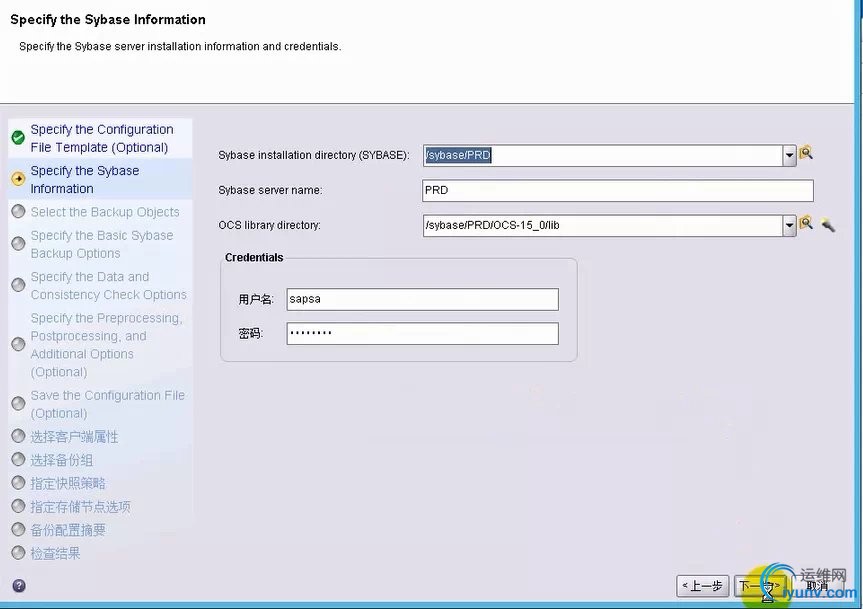Open the help question mark icon
This screenshot has width=863, height=609.
(x=19, y=585)
